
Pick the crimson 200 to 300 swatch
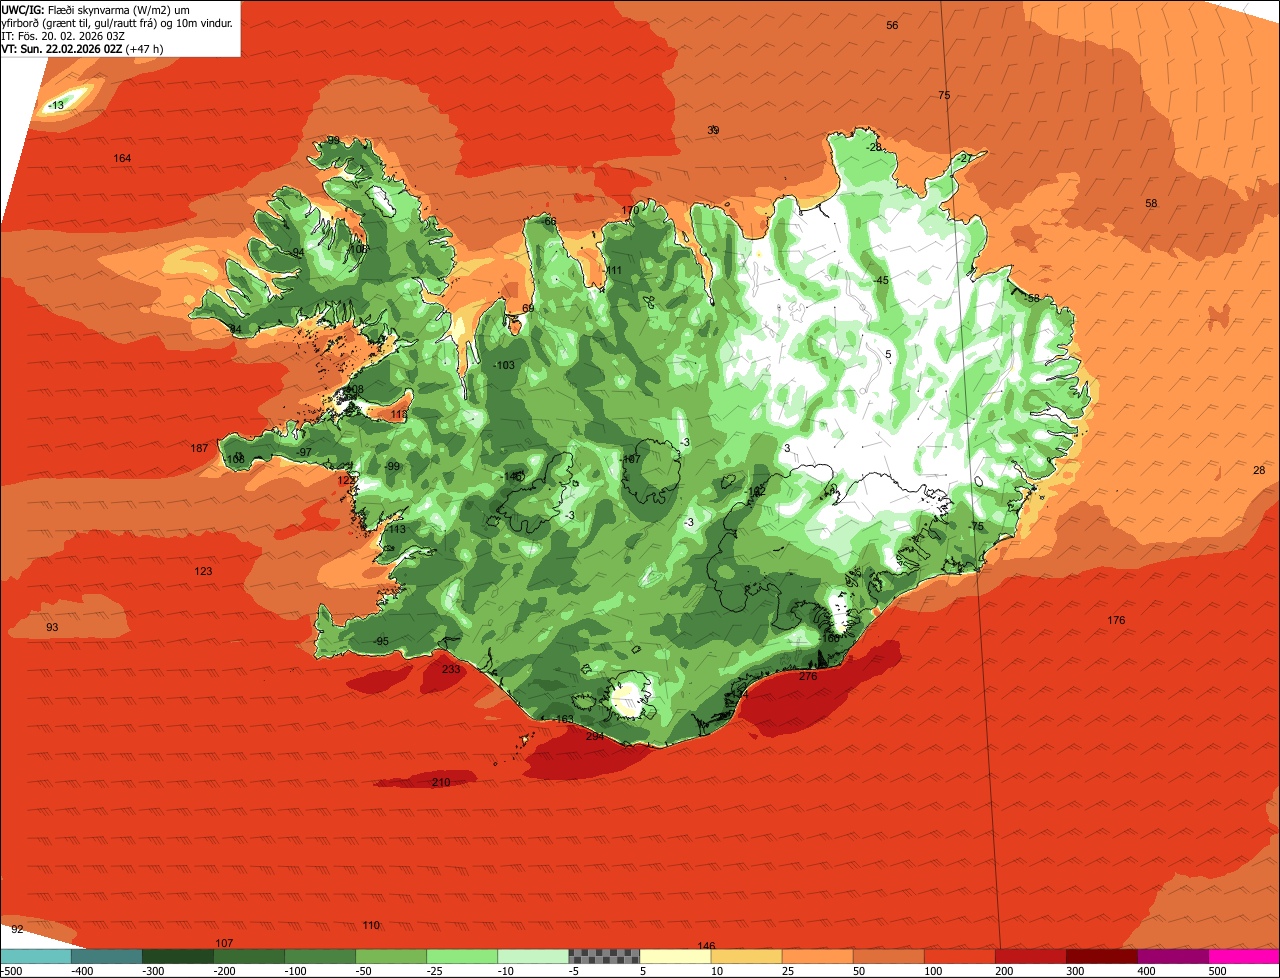tap(1030, 956)
